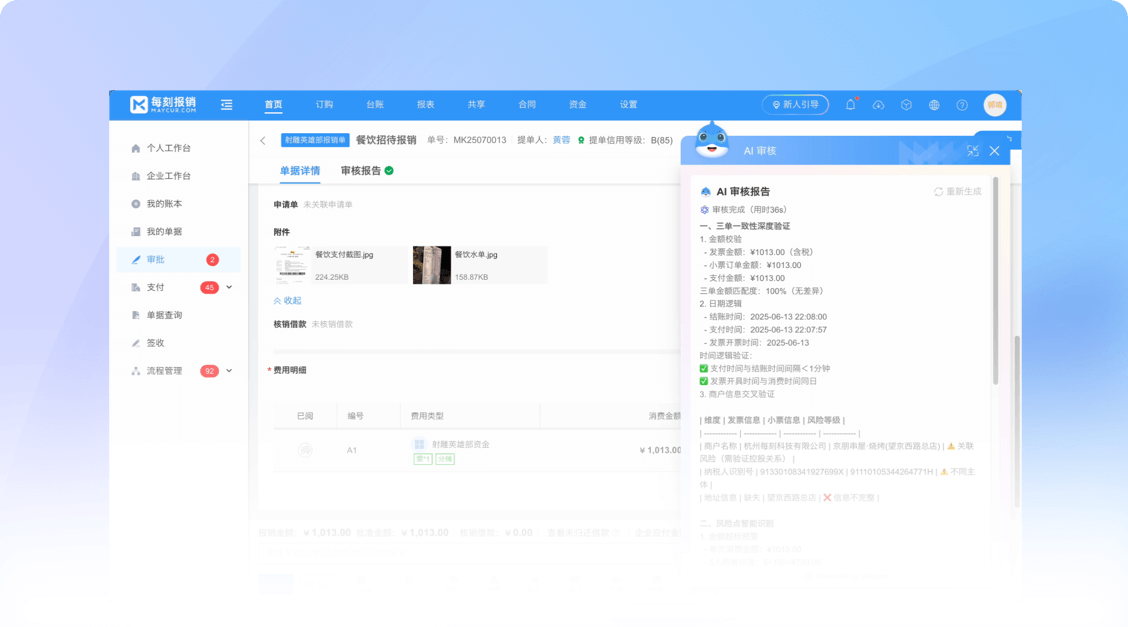Expand the 流程管理 sidebar submenu
Viewport: 1128px width, 627px height.
point(229,371)
